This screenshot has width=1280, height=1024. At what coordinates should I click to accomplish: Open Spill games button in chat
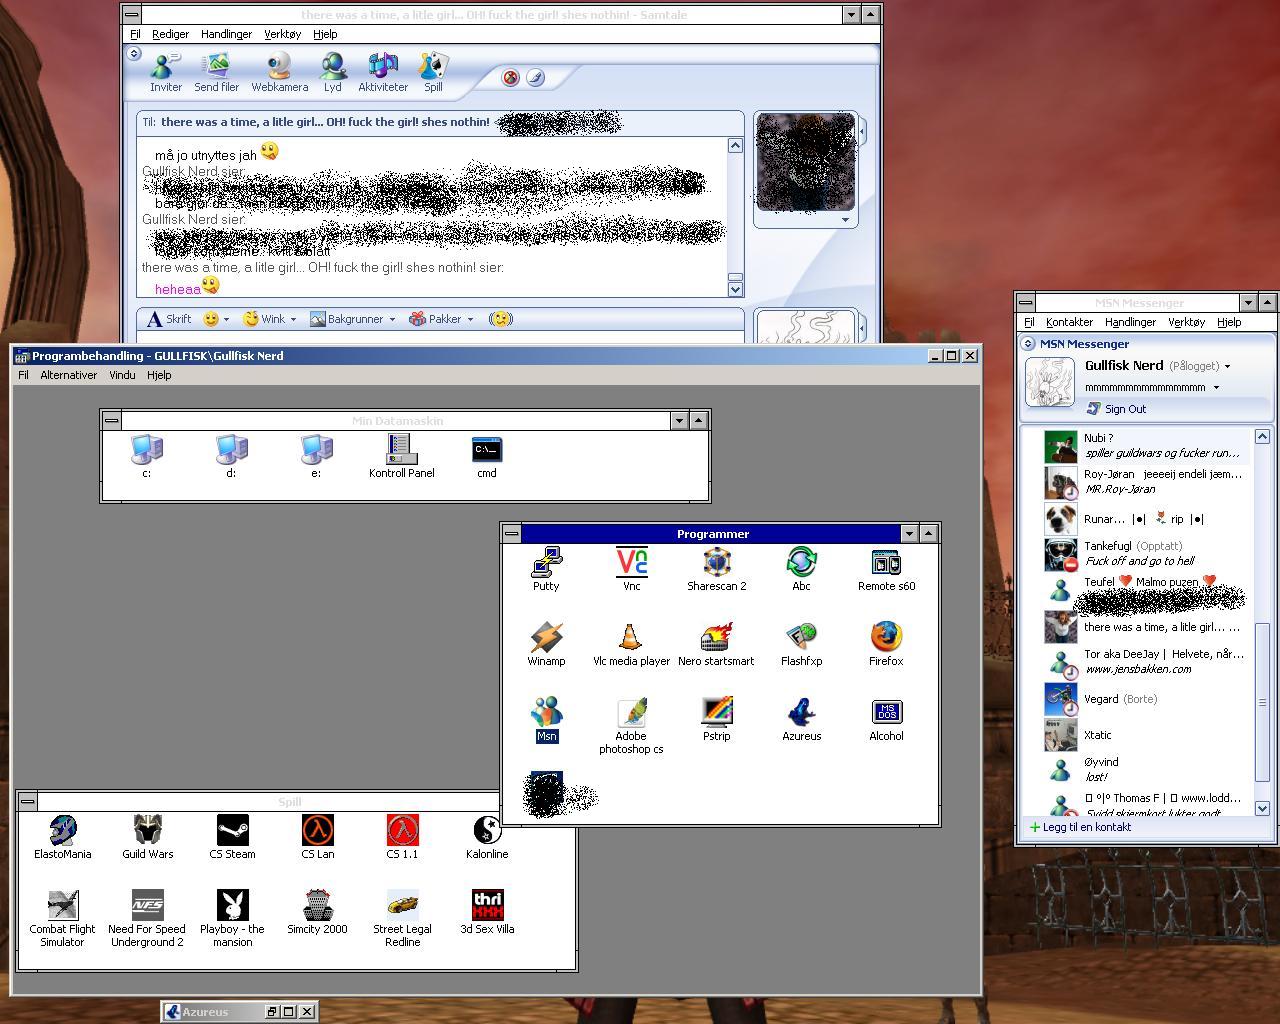433,72
